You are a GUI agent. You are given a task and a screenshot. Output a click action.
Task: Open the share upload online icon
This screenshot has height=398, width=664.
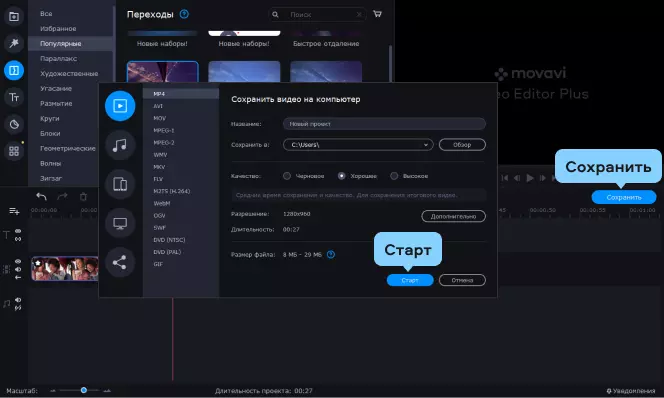[x=120, y=262]
